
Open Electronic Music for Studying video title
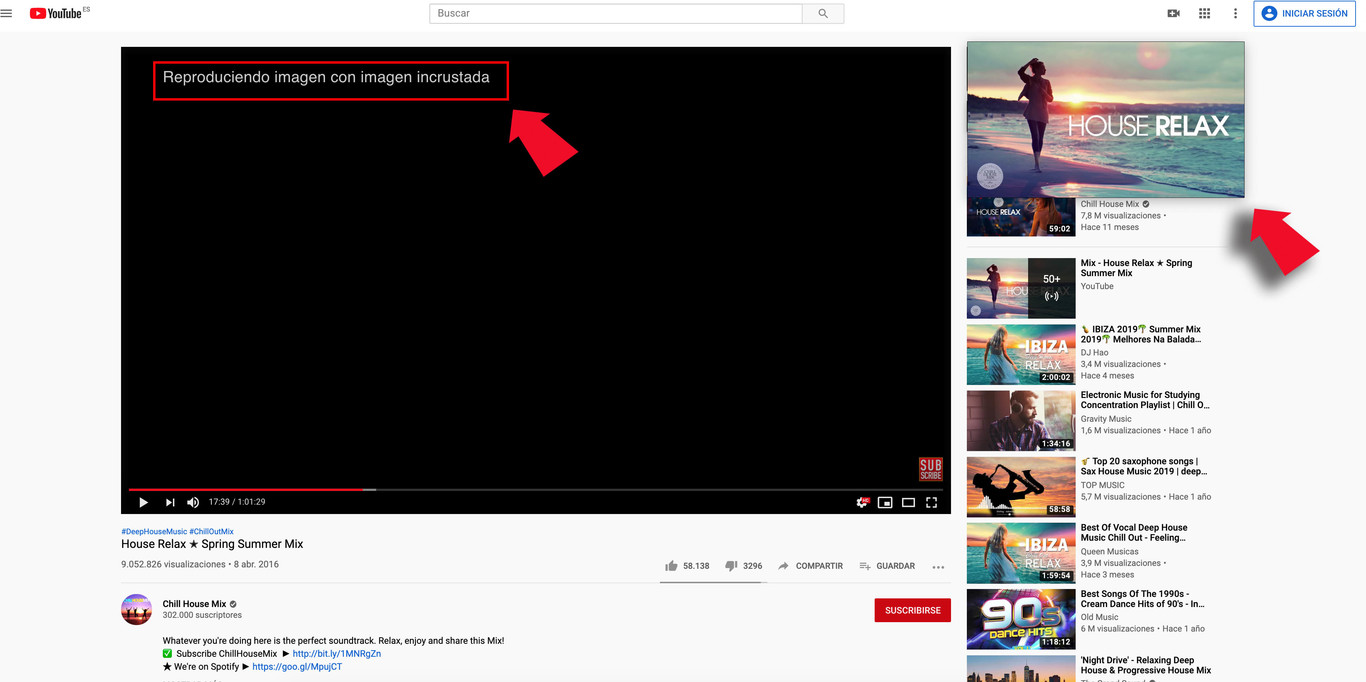1145,400
